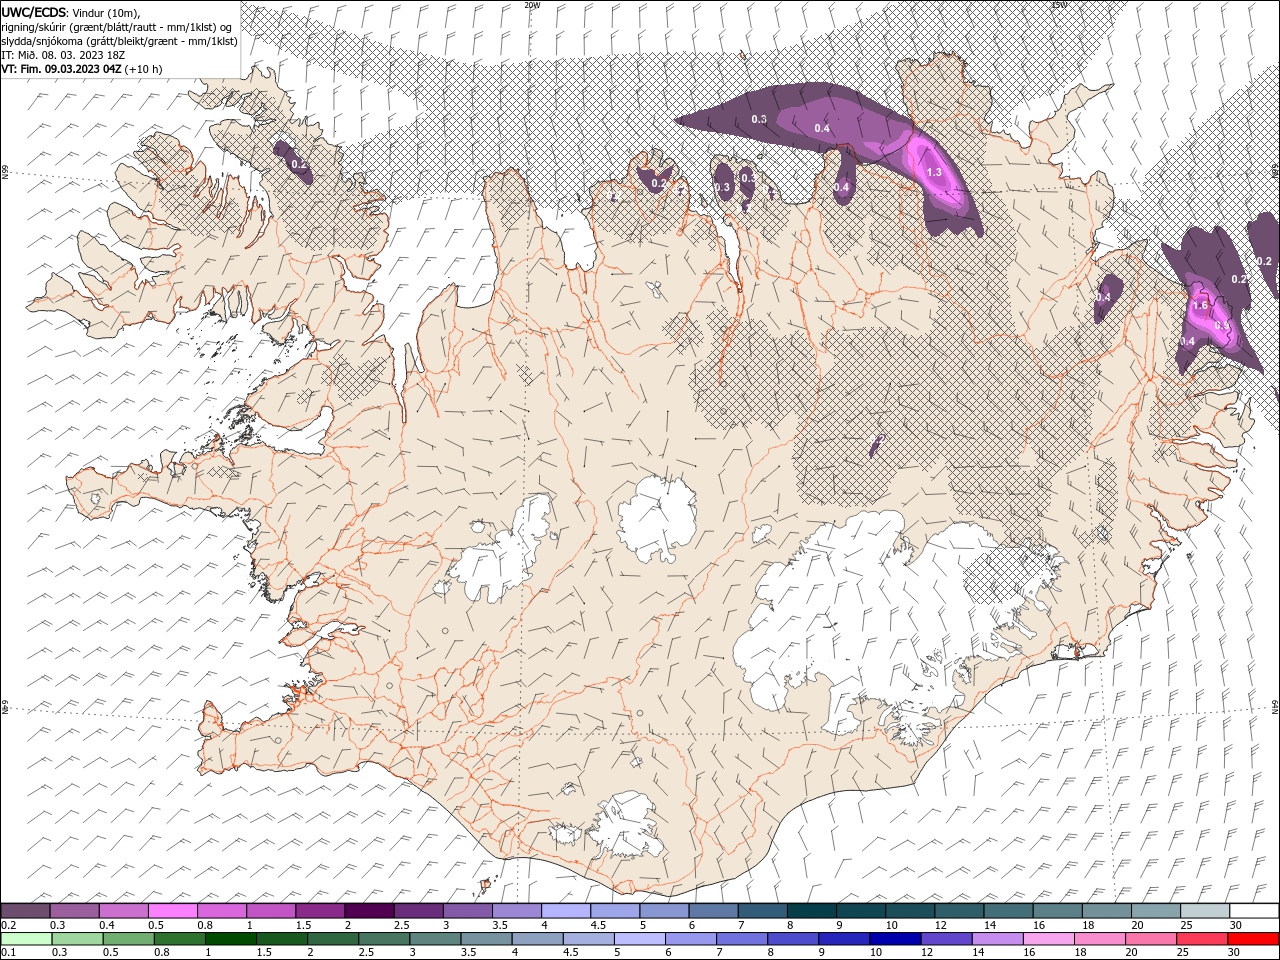This screenshot has height=960, width=1280.
Task: Pick upper legend dark purple swatch between 2 and 2.5
Action: [x=369, y=911]
